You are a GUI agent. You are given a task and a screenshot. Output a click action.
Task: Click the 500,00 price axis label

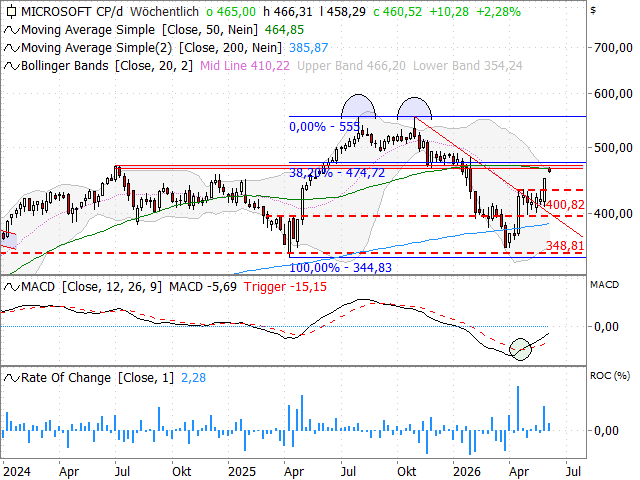tap(613, 147)
